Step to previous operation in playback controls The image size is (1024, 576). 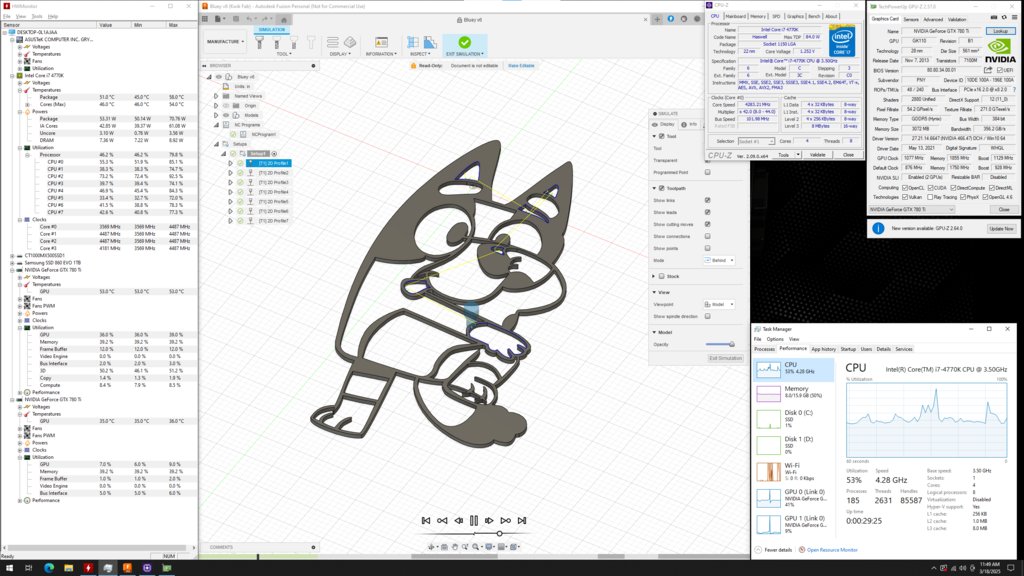[x=442, y=520]
